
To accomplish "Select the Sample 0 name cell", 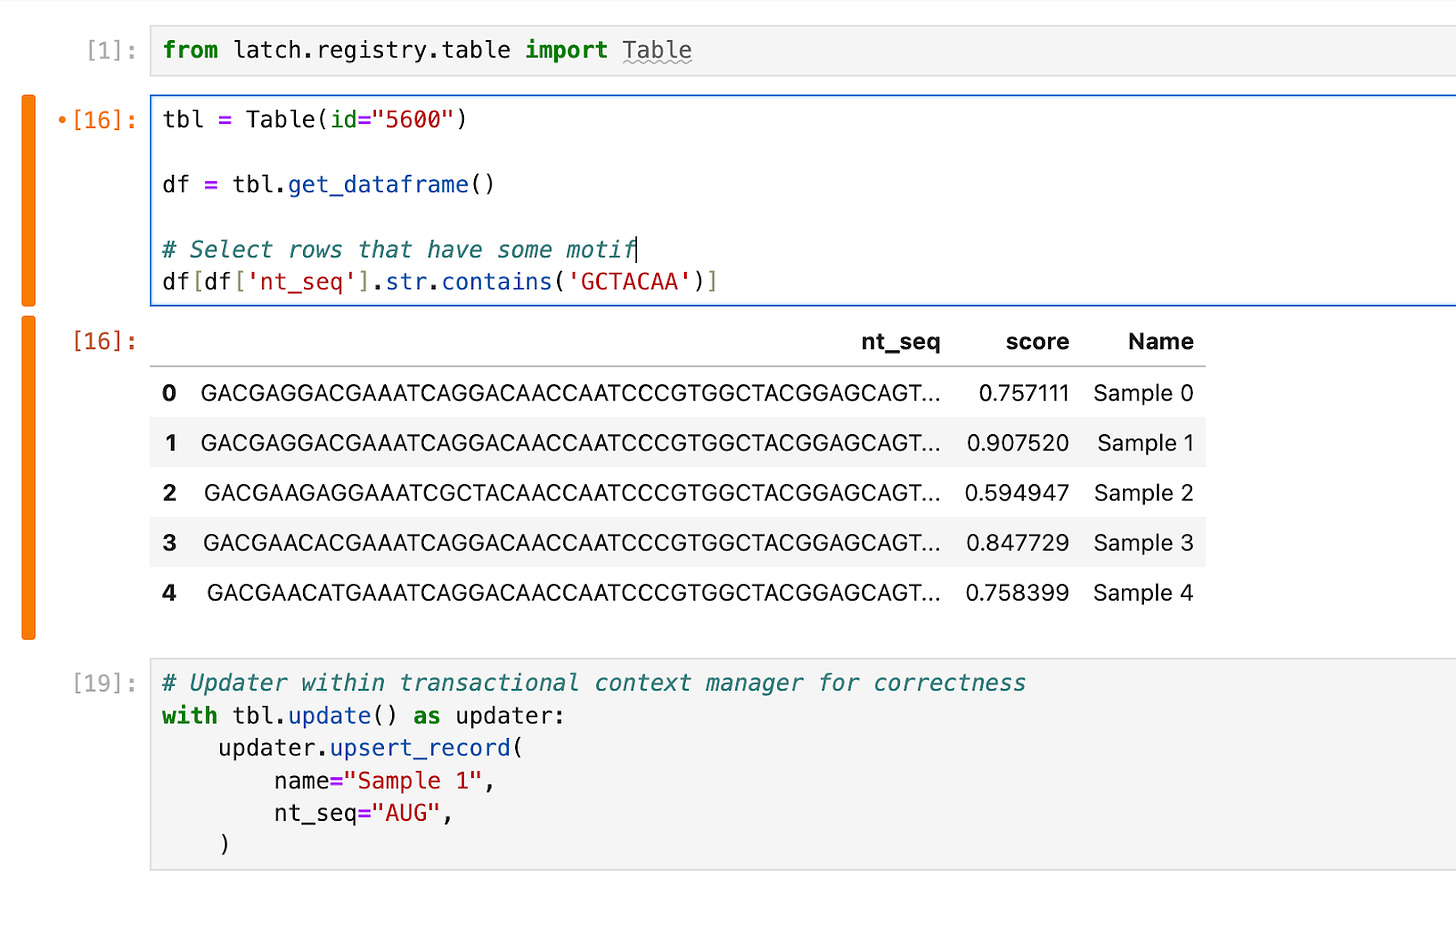I will click(x=1143, y=393).
